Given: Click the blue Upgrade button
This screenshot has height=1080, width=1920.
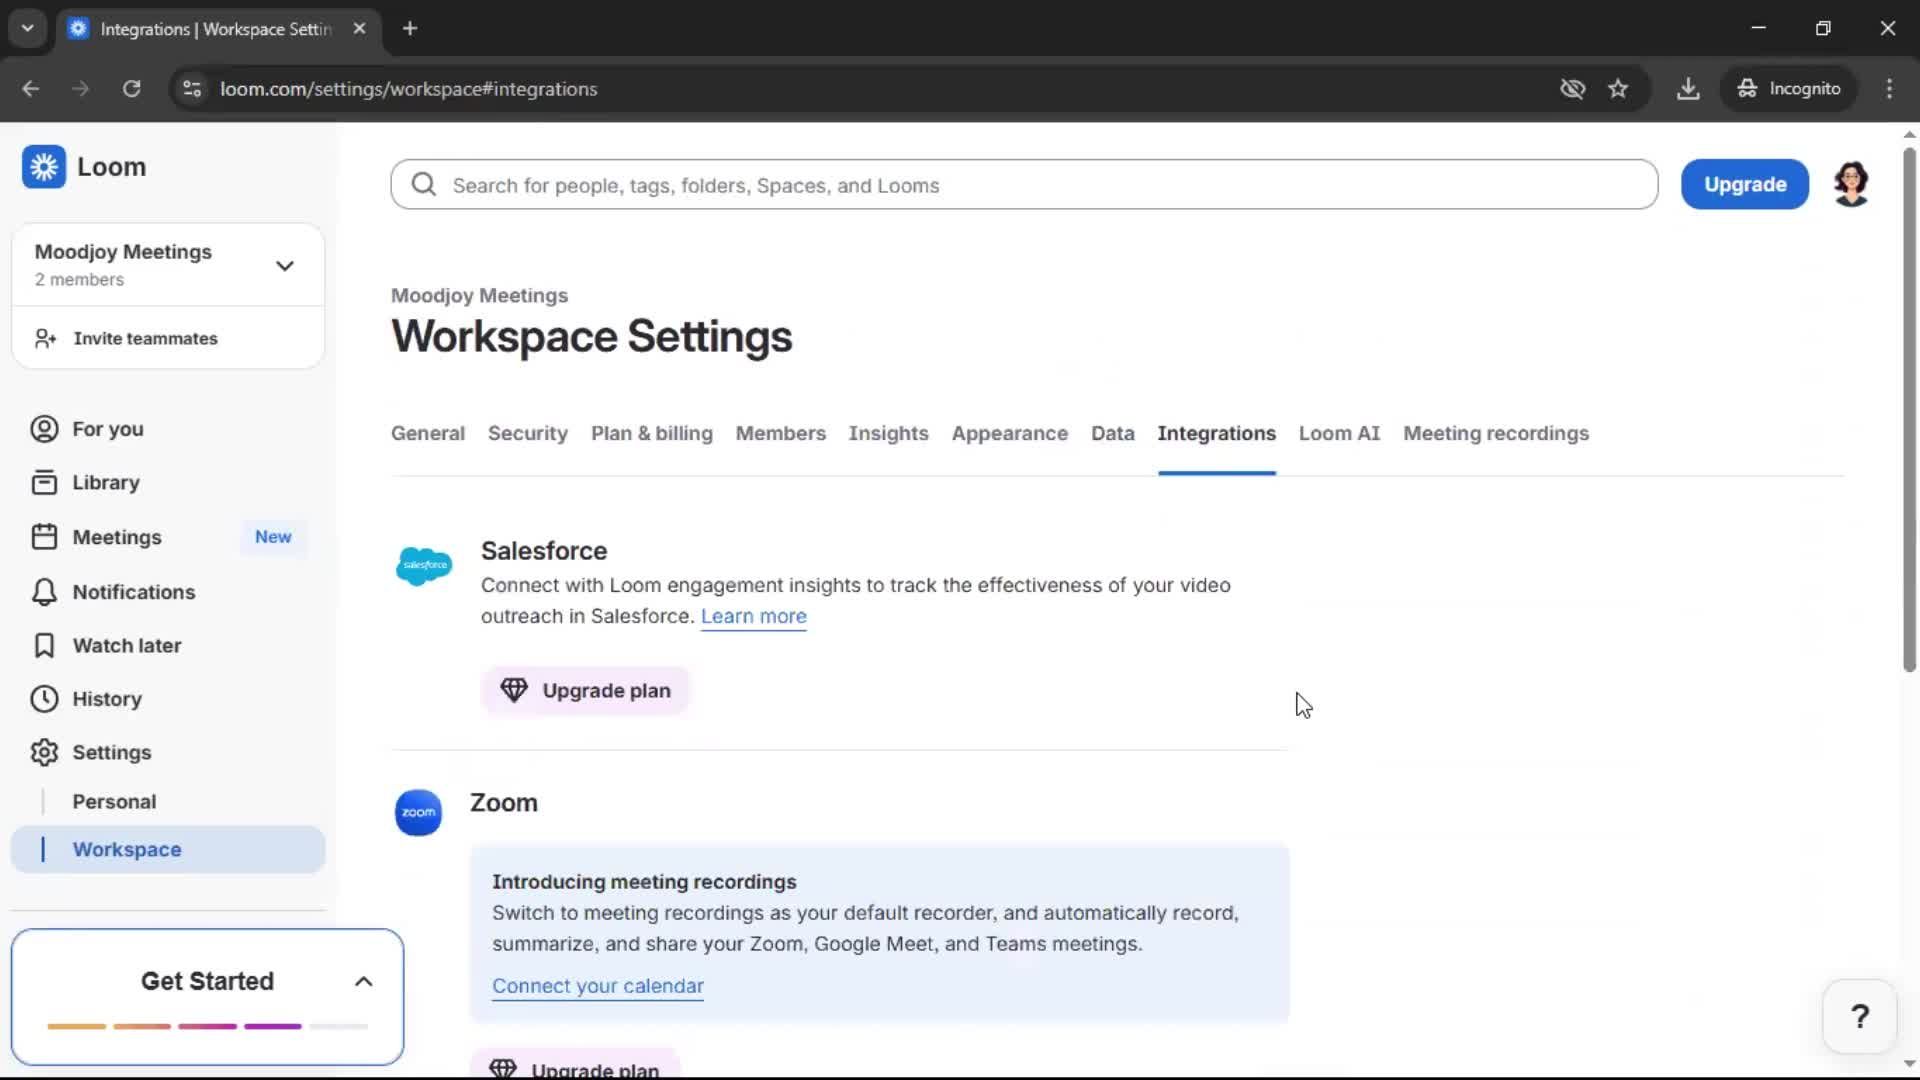Looking at the screenshot, I should pos(1744,185).
